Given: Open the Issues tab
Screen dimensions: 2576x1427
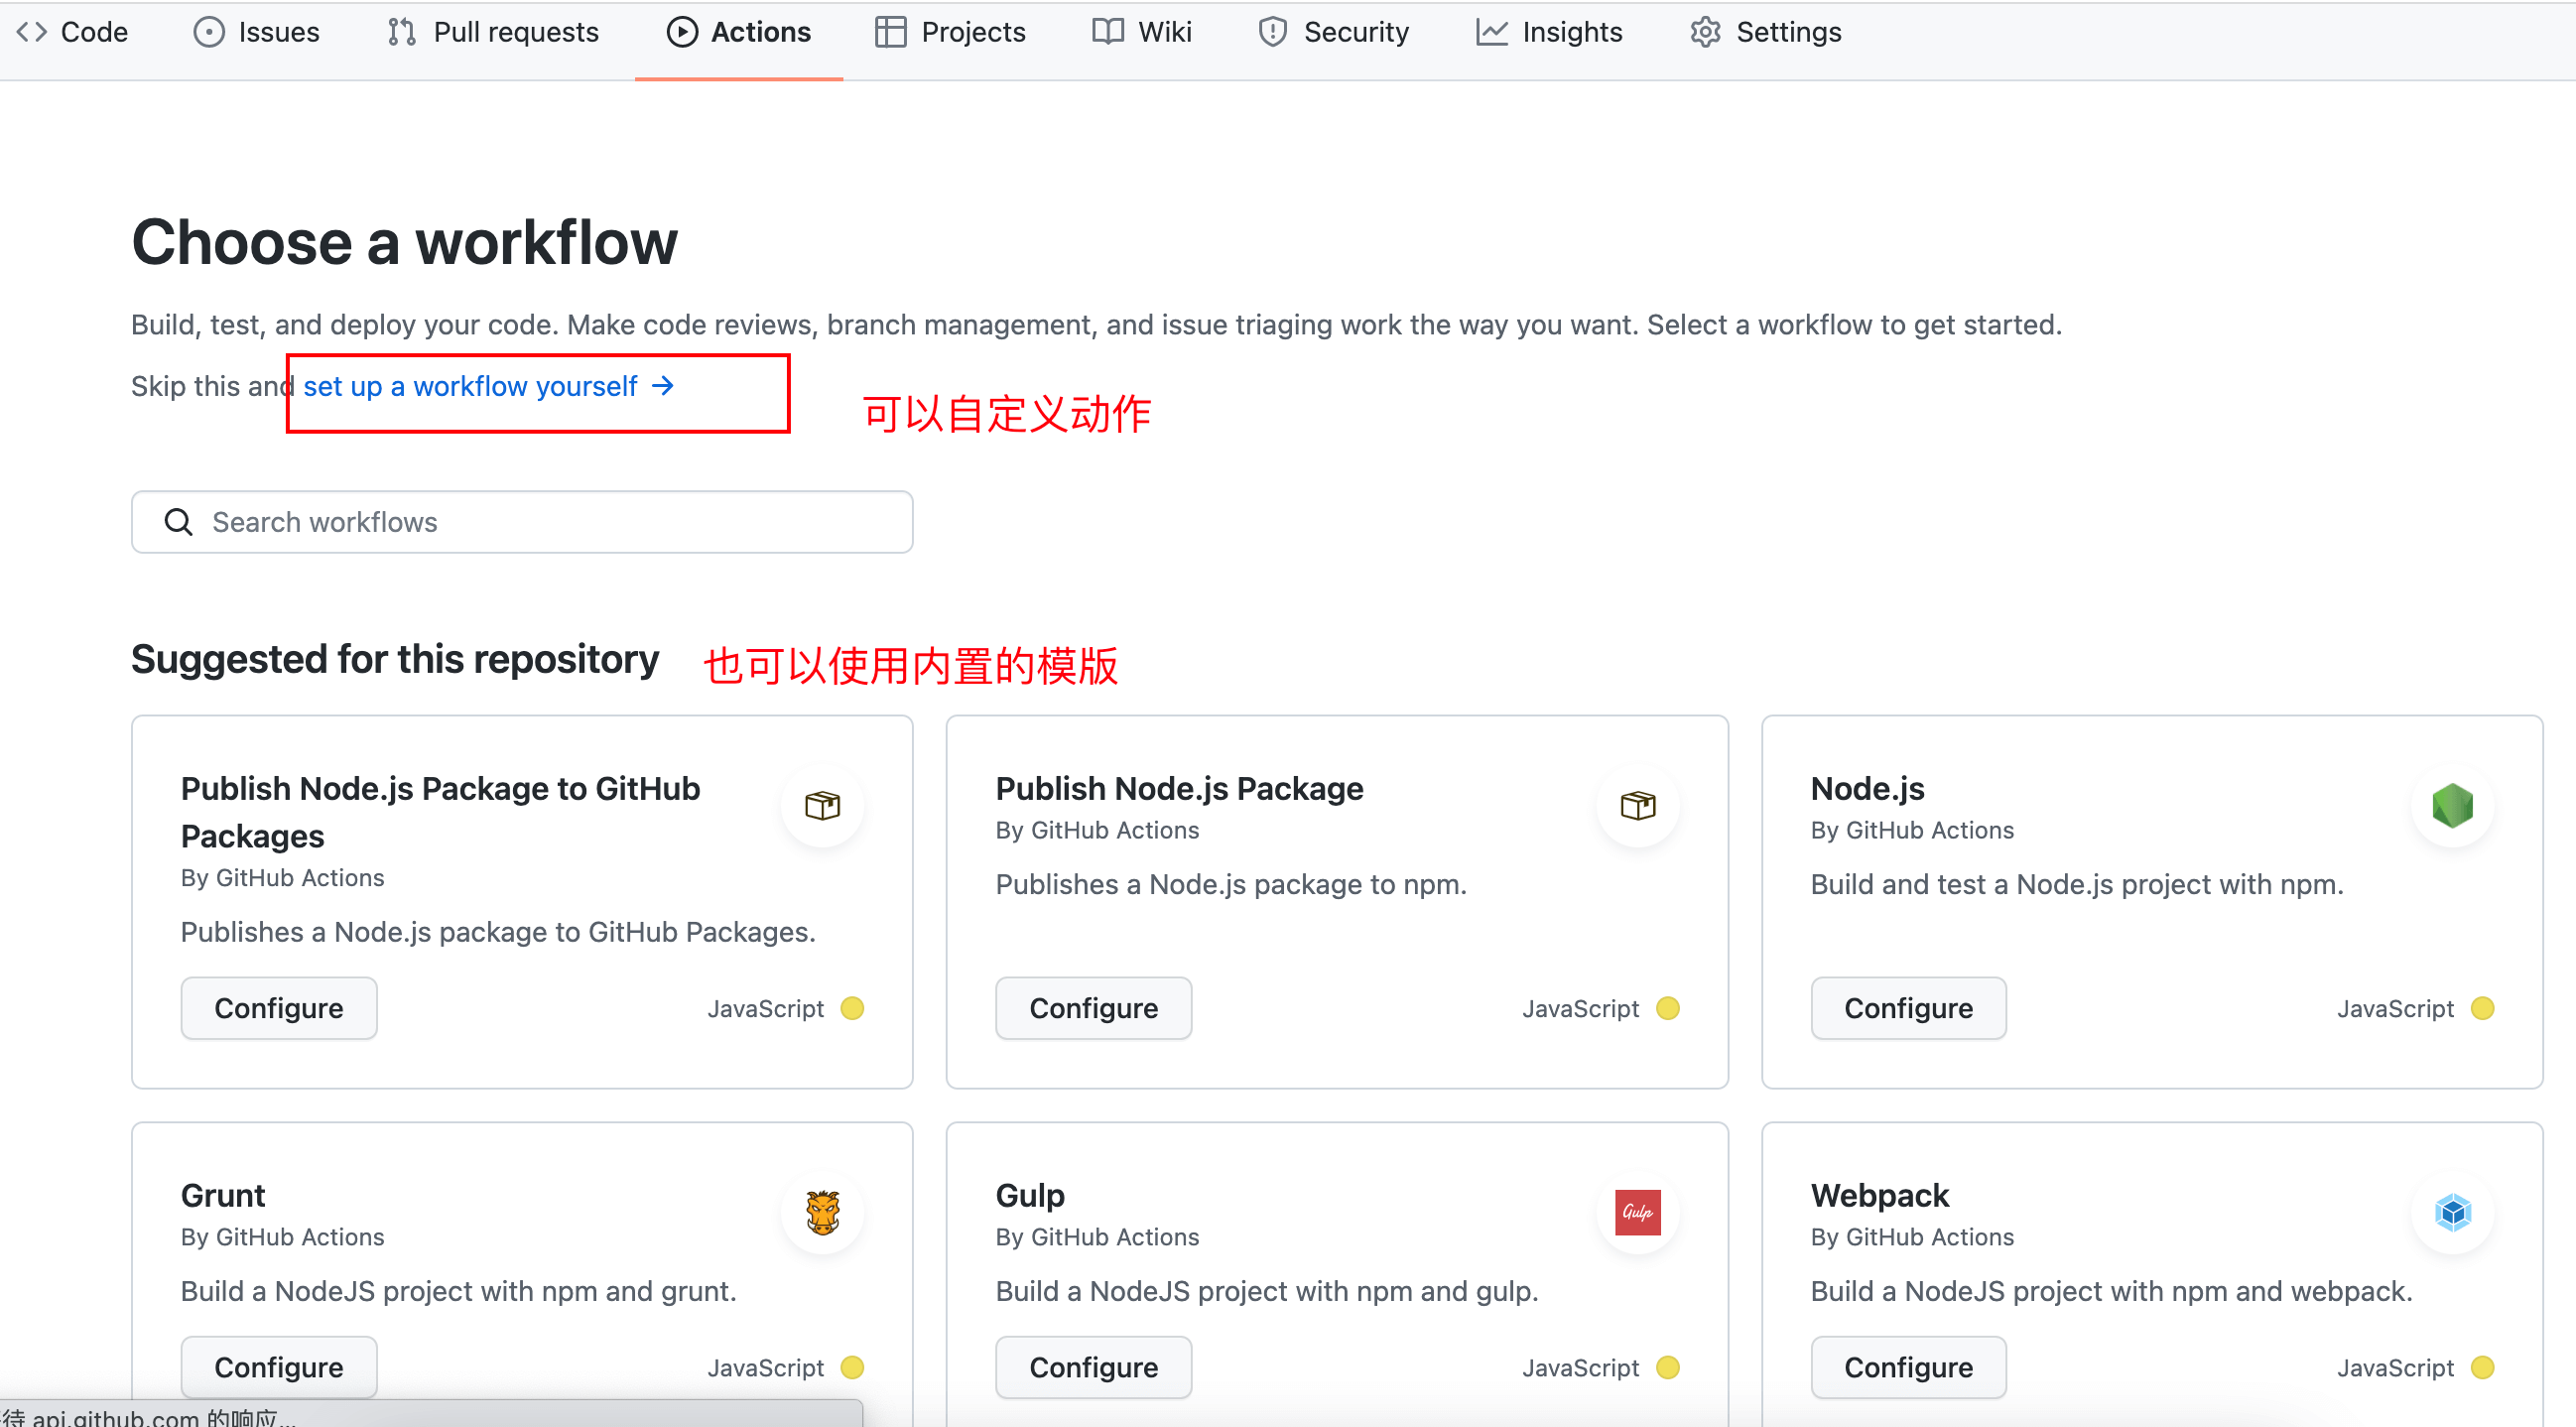Looking at the screenshot, I should coord(256,32).
